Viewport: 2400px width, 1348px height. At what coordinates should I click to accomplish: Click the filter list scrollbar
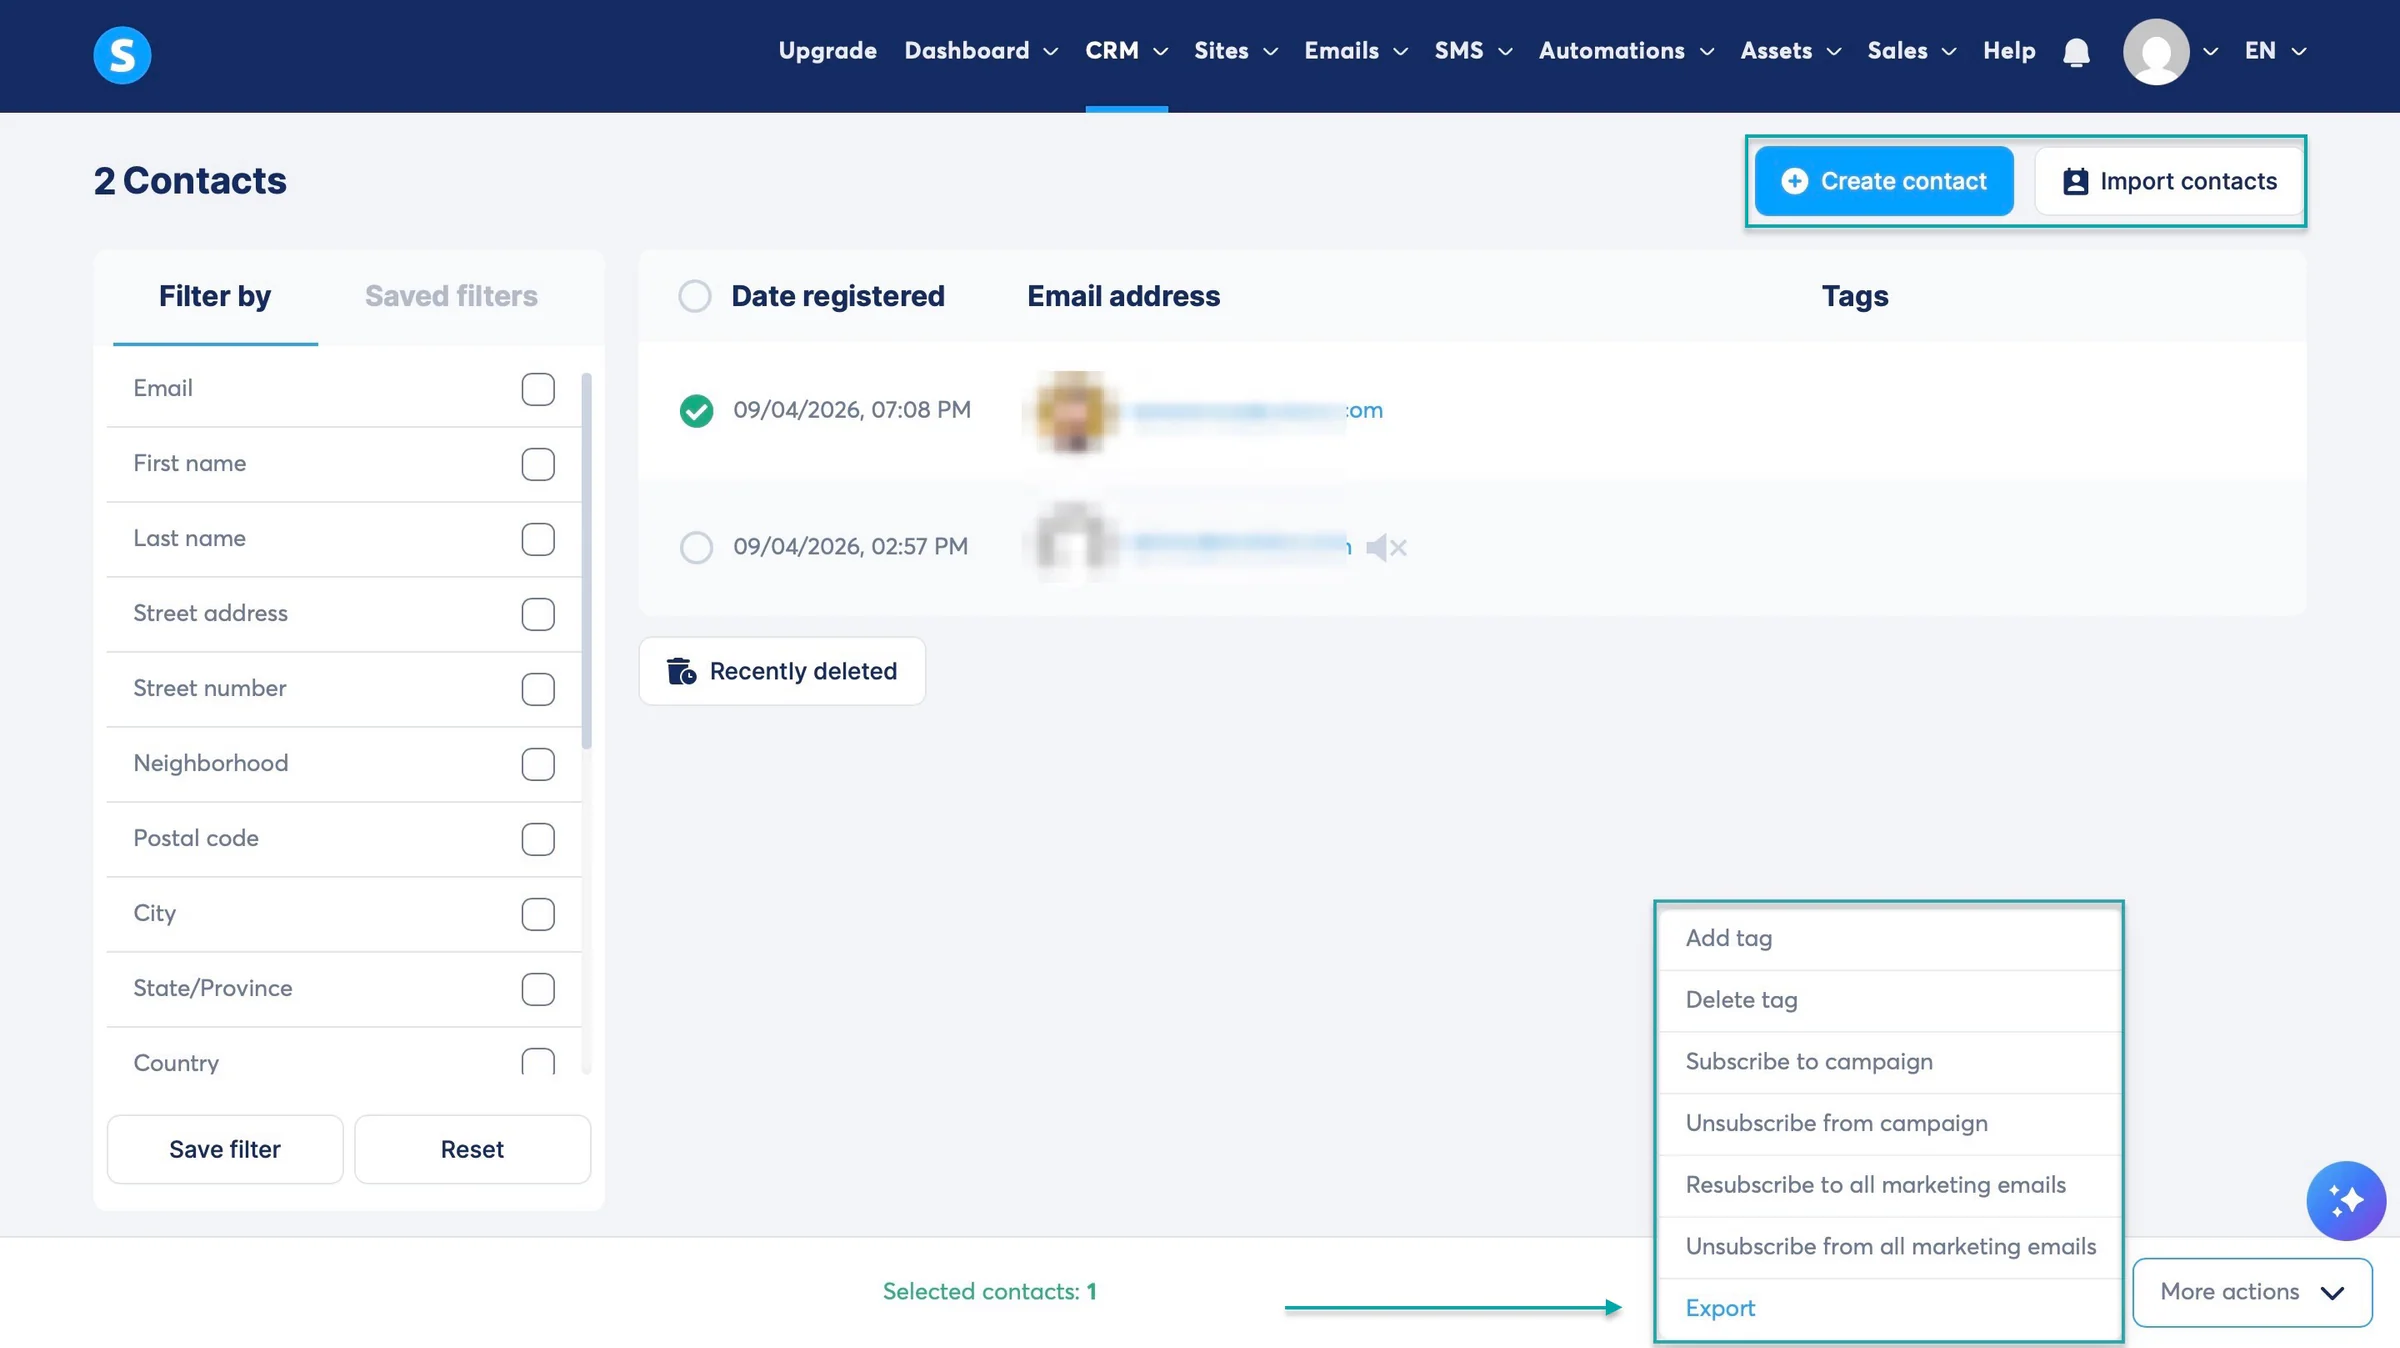(587, 560)
